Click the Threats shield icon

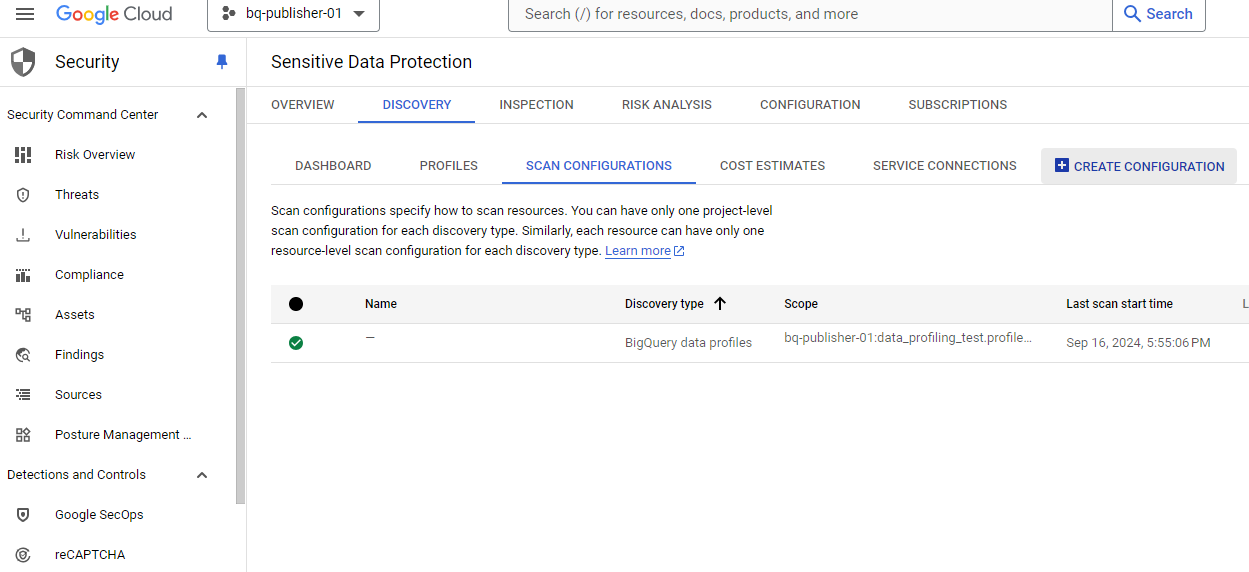(23, 195)
